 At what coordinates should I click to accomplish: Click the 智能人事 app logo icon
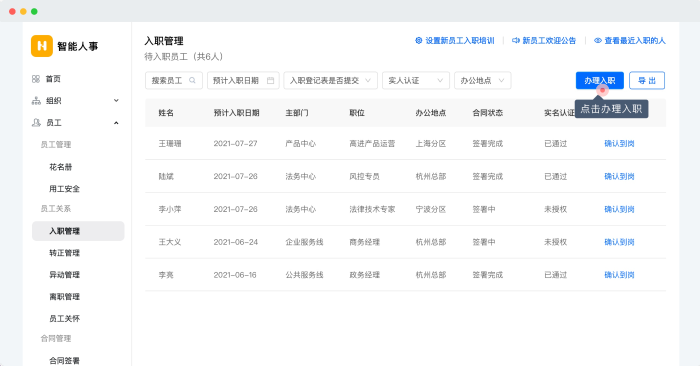pos(42,46)
